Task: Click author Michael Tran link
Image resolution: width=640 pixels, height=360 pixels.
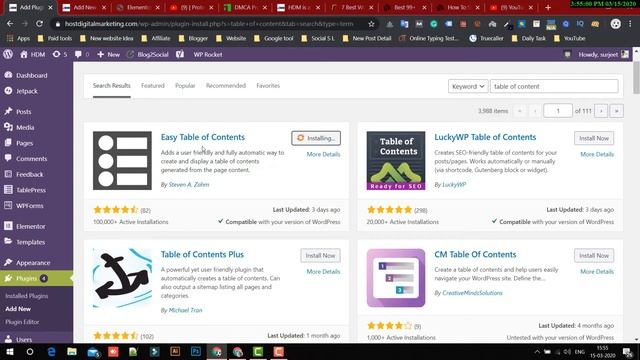Action: pyautogui.click(x=185, y=310)
